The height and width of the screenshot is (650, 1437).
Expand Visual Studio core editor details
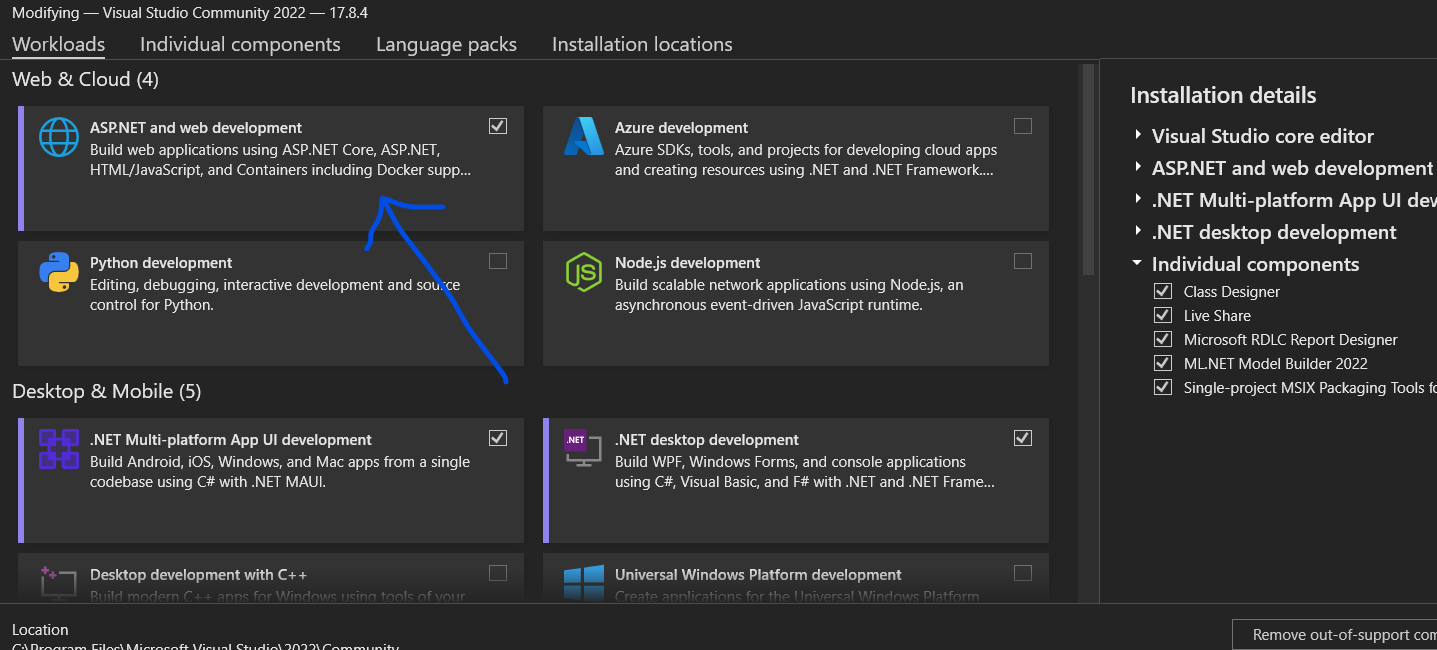pyautogui.click(x=1138, y=136)
